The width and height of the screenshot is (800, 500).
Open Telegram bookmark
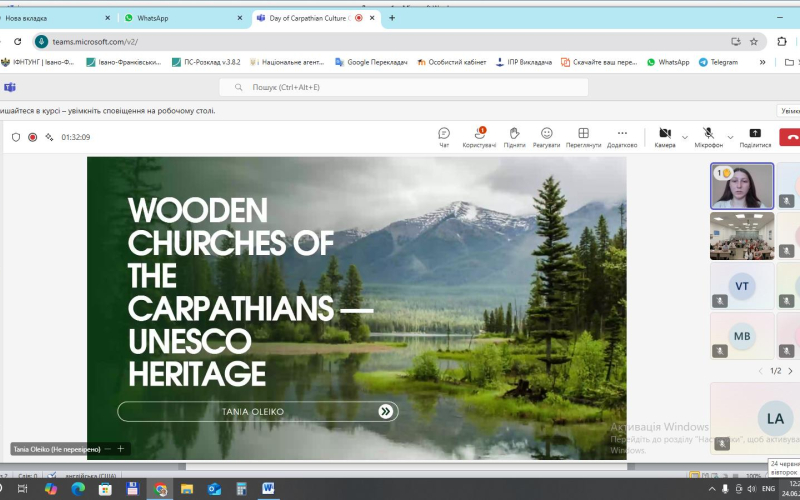pyautogui.click(x=718, y=62)
